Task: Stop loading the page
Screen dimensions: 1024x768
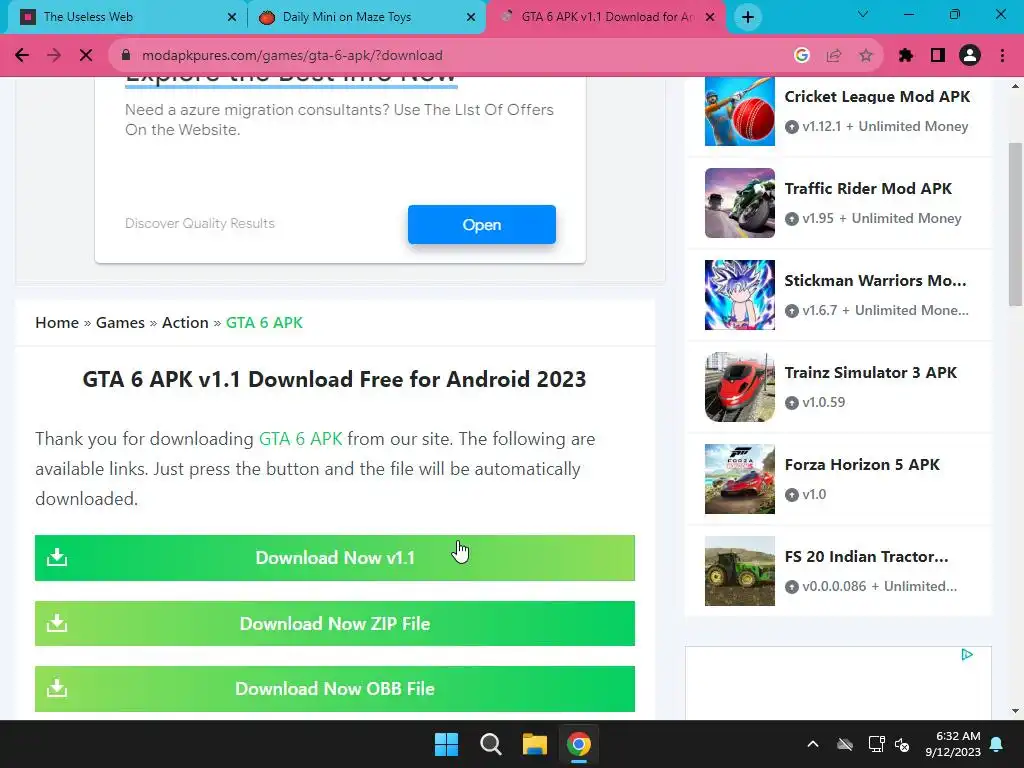Action: click(x=86, y=56)
